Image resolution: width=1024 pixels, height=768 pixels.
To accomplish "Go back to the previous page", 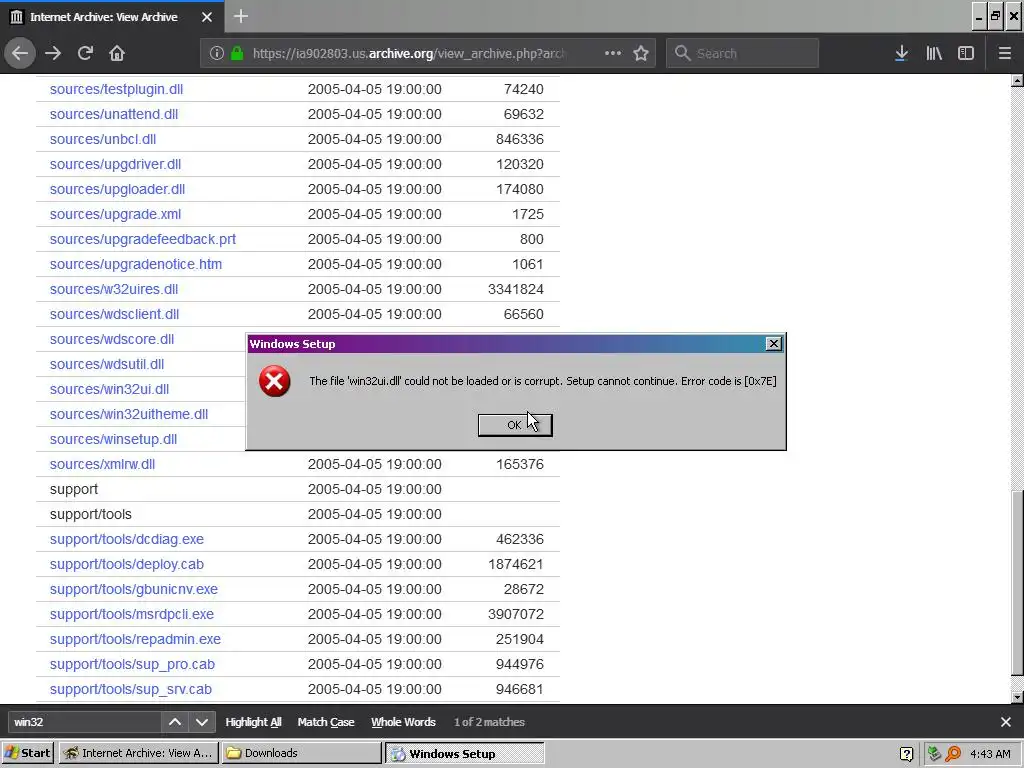I will tap(20, 53).
